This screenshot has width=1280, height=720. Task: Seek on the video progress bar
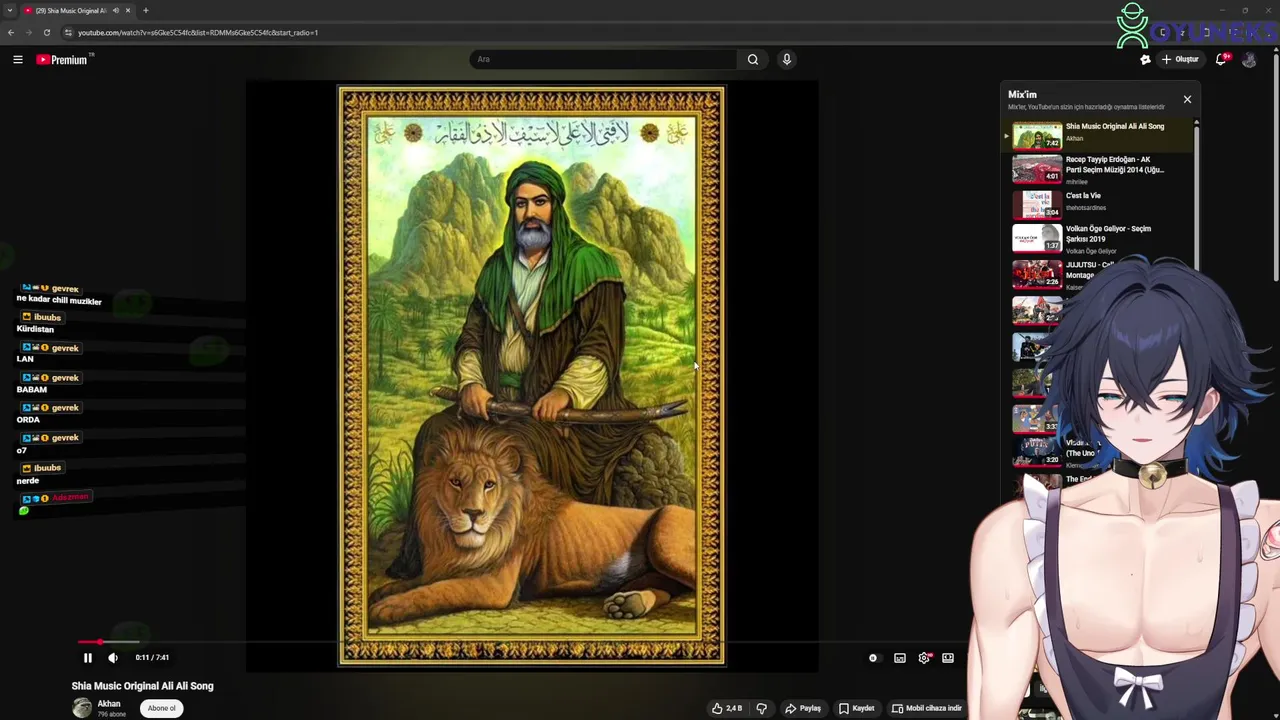(x=520, y=642)
